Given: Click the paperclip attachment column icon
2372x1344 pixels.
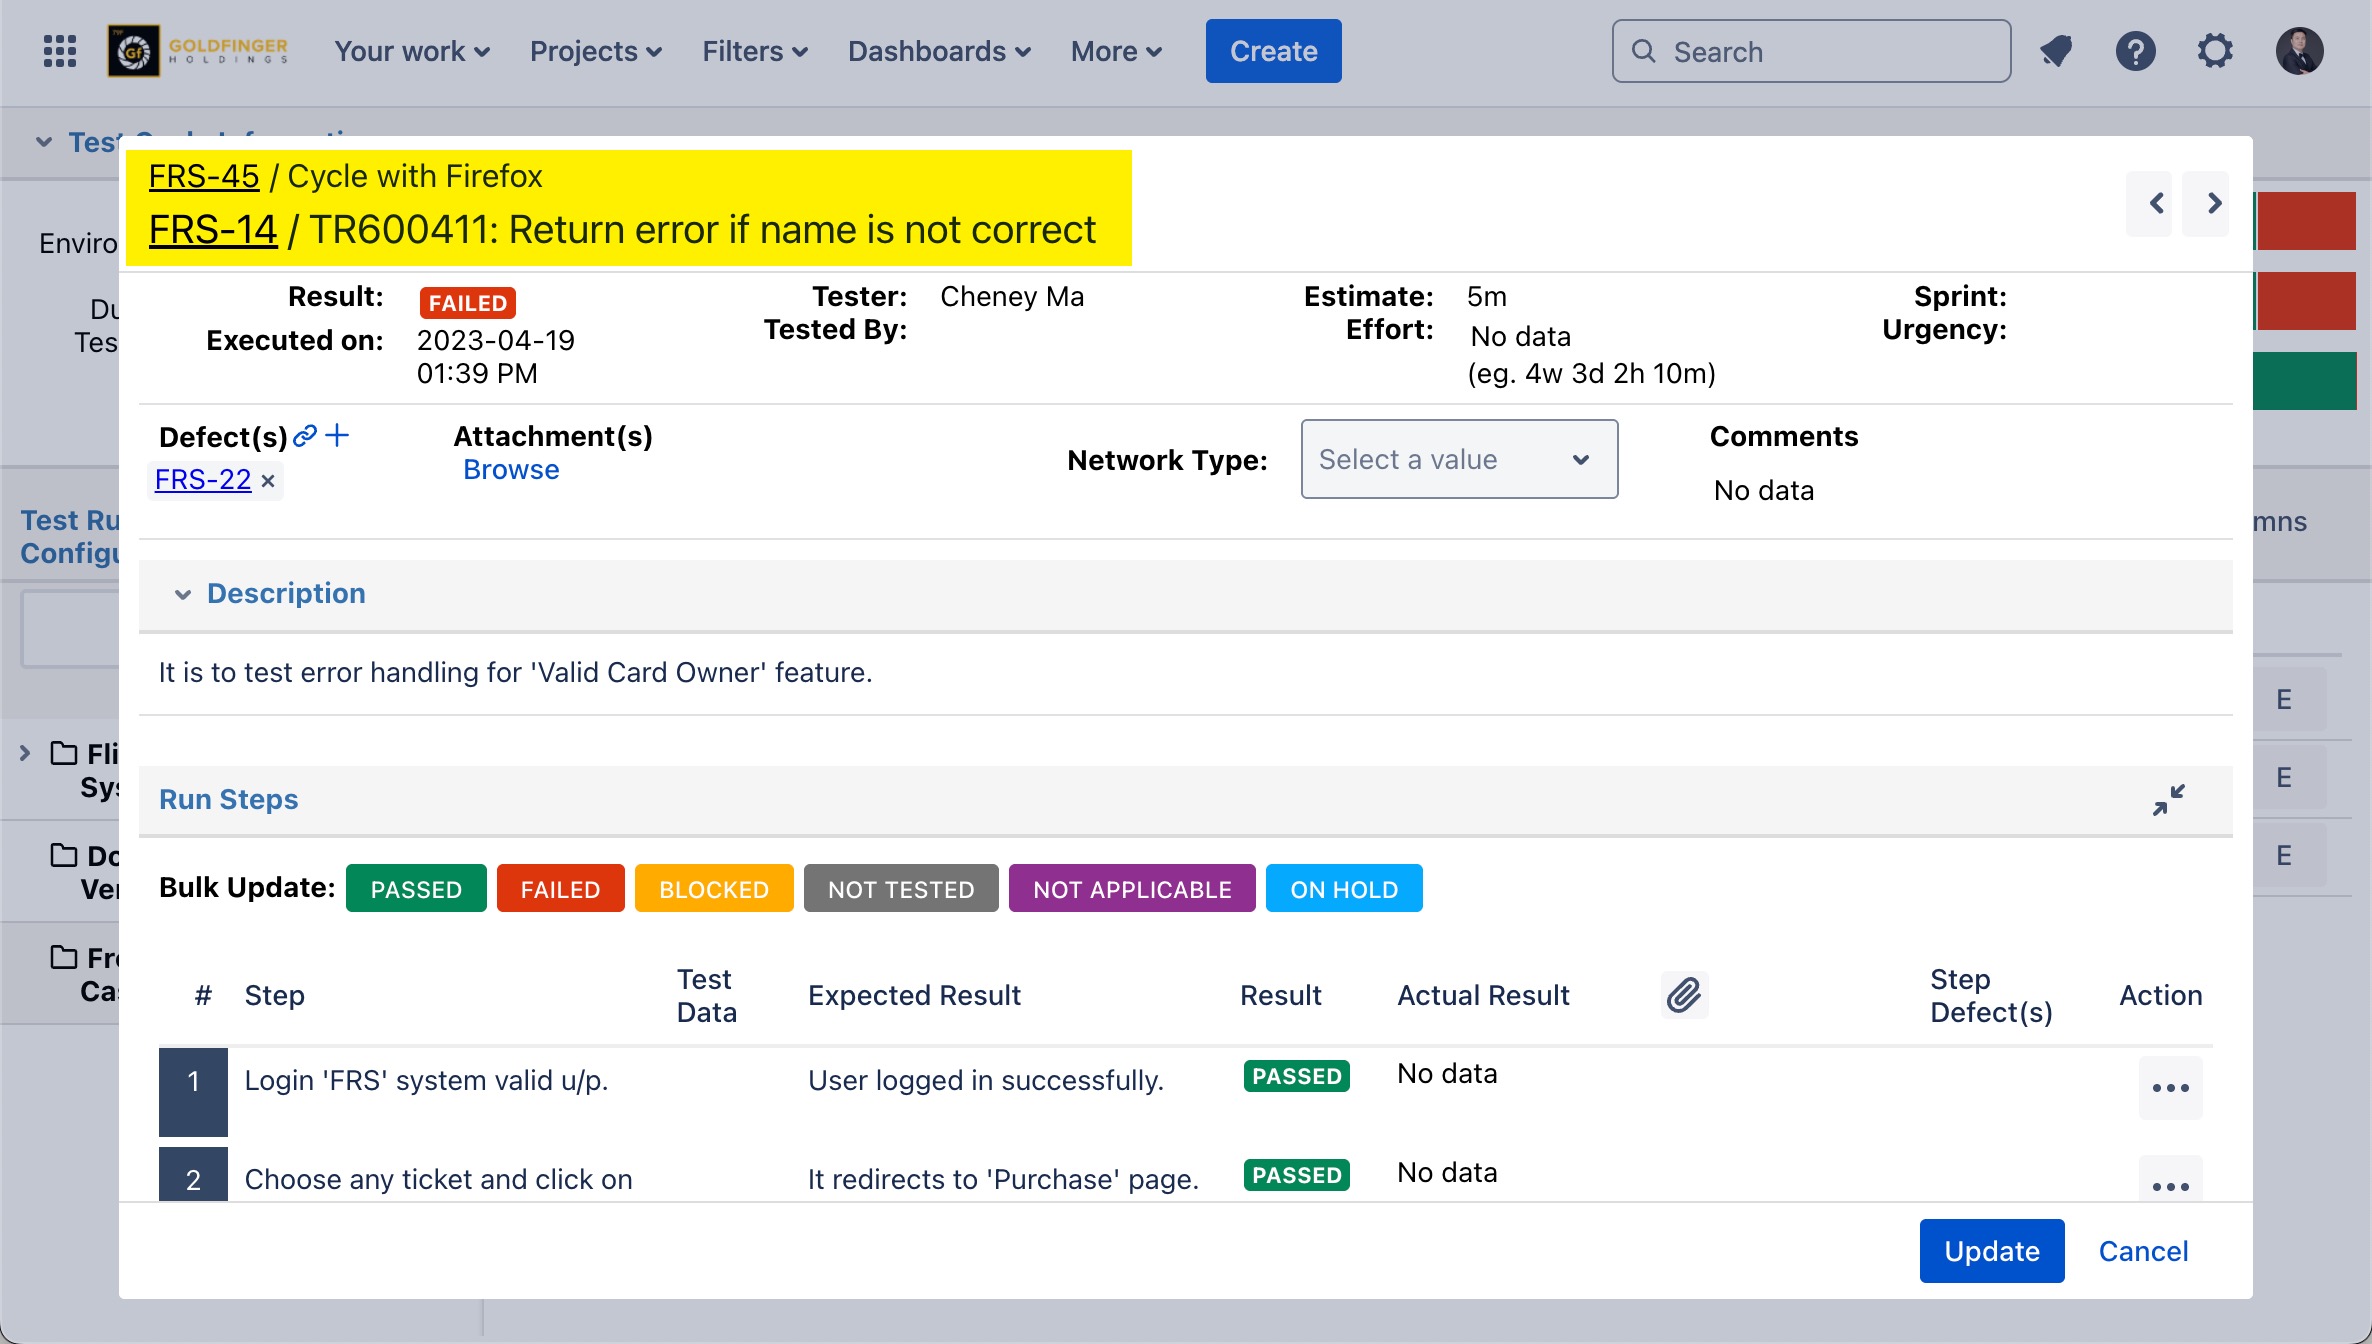Looking at the screenshot, I should [x=1684, y=995].
